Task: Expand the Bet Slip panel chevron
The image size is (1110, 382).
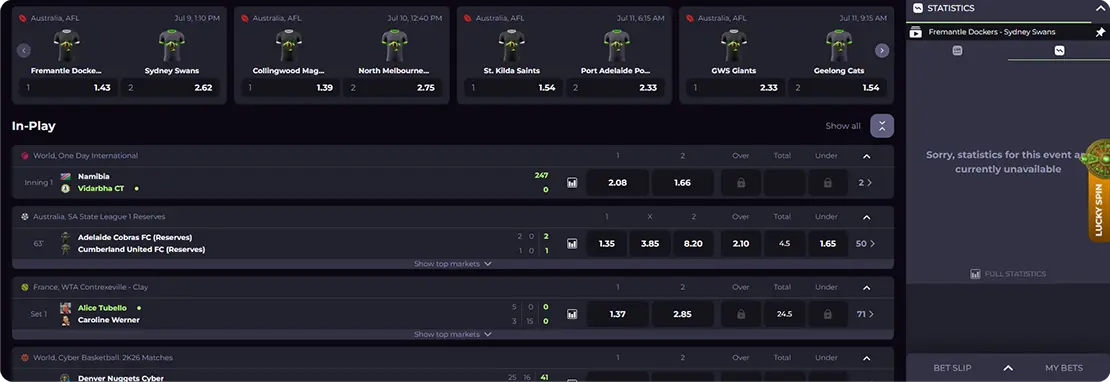Action: (1008, 368)
